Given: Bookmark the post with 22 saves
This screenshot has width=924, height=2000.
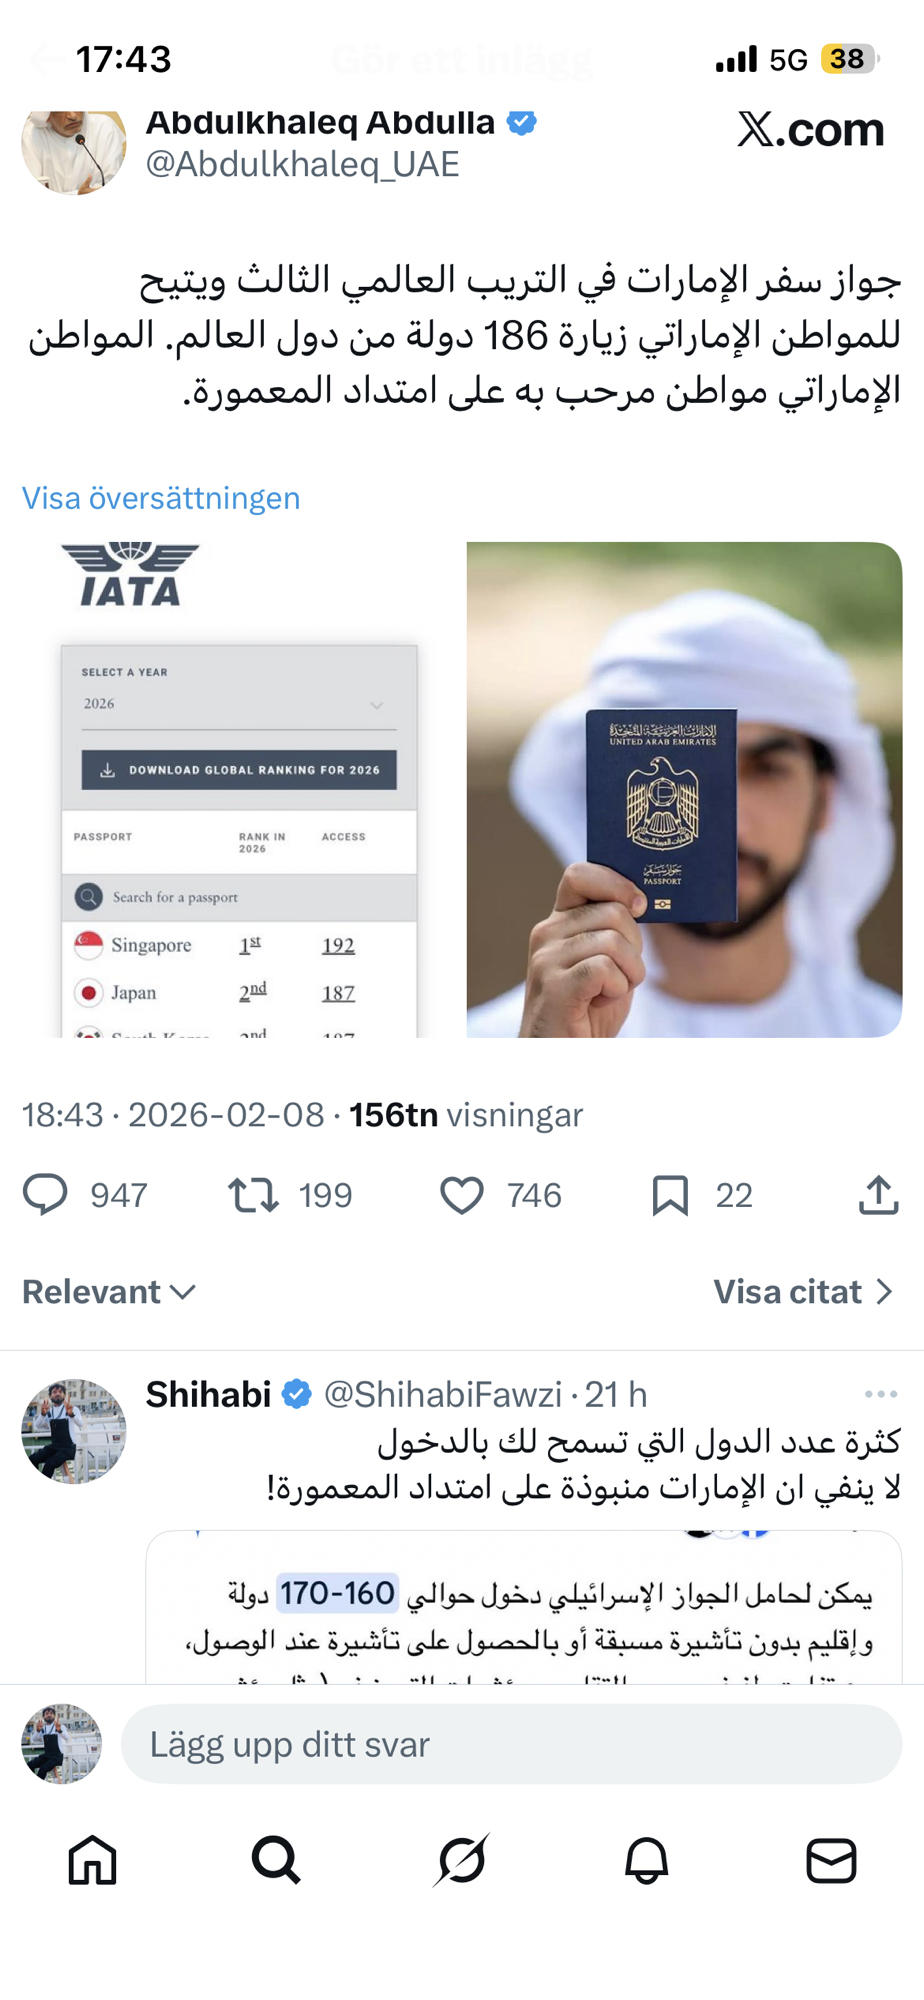Looking at the screenshot, I should click(670, 1195).
